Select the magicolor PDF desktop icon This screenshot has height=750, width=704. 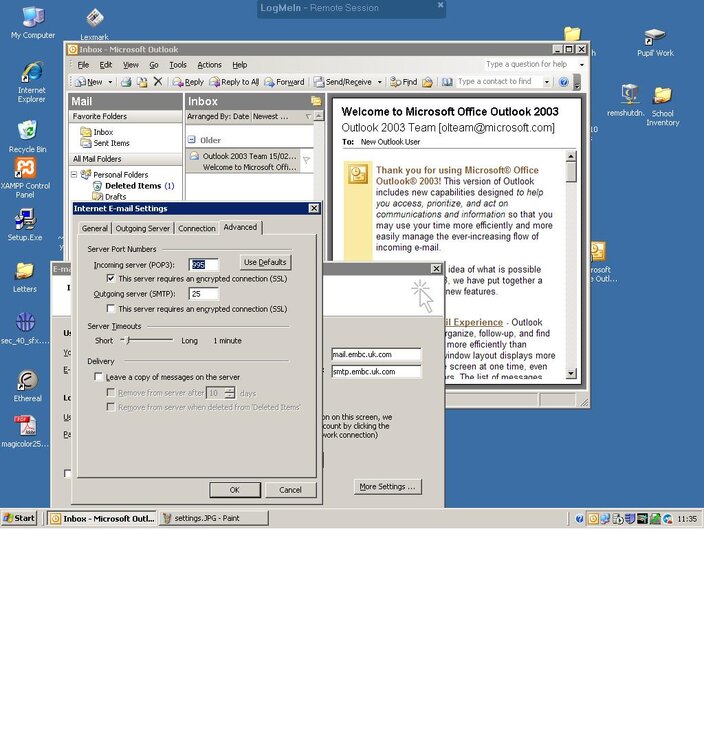click(x=25, y=431)
